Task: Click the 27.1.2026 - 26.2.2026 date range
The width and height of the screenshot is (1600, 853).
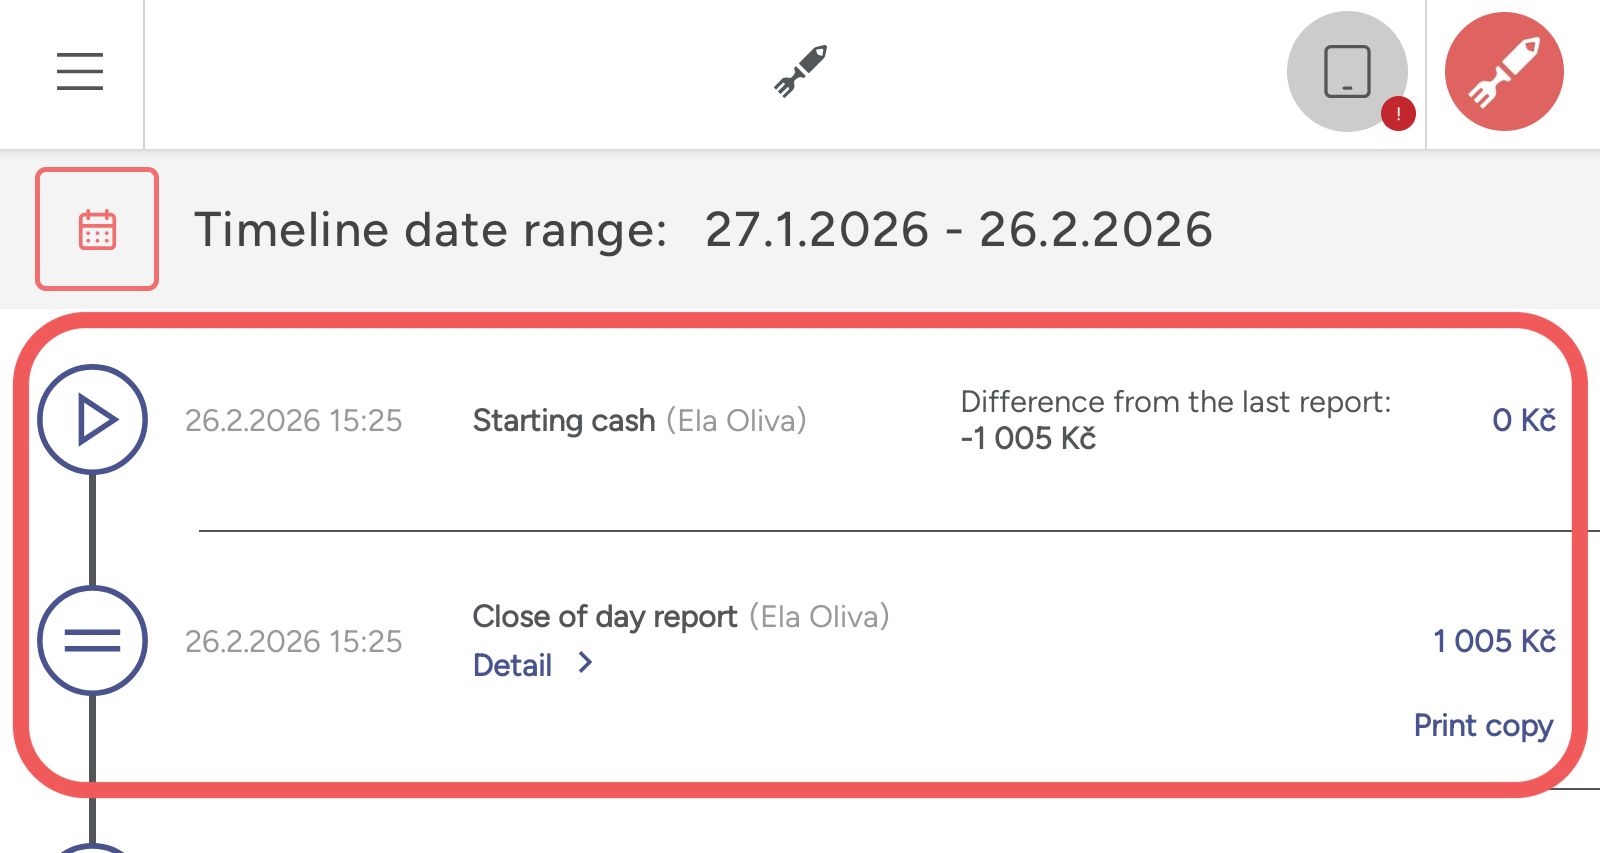Action: [958, 230]
